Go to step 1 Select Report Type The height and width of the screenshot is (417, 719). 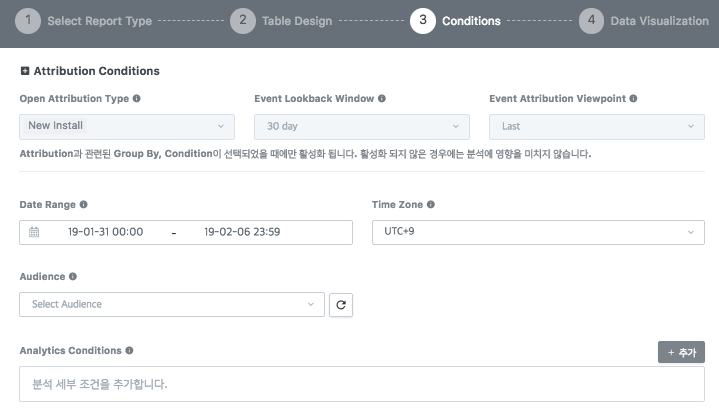(83, 21)
